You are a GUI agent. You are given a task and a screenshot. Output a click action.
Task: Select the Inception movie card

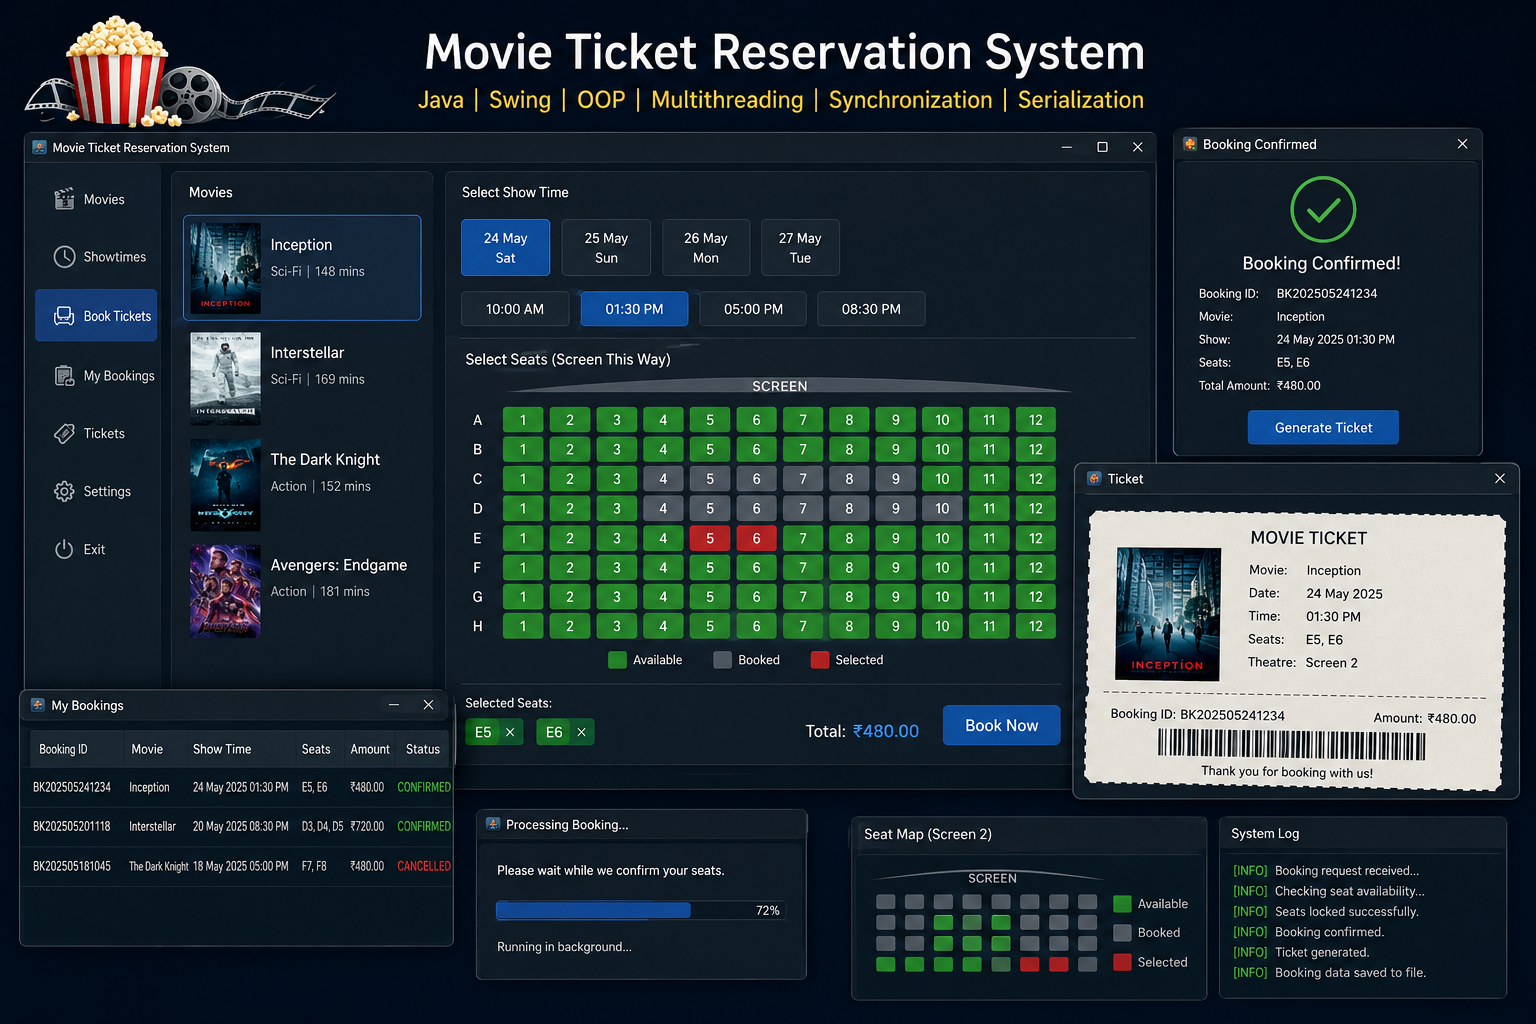pos(302,268)
